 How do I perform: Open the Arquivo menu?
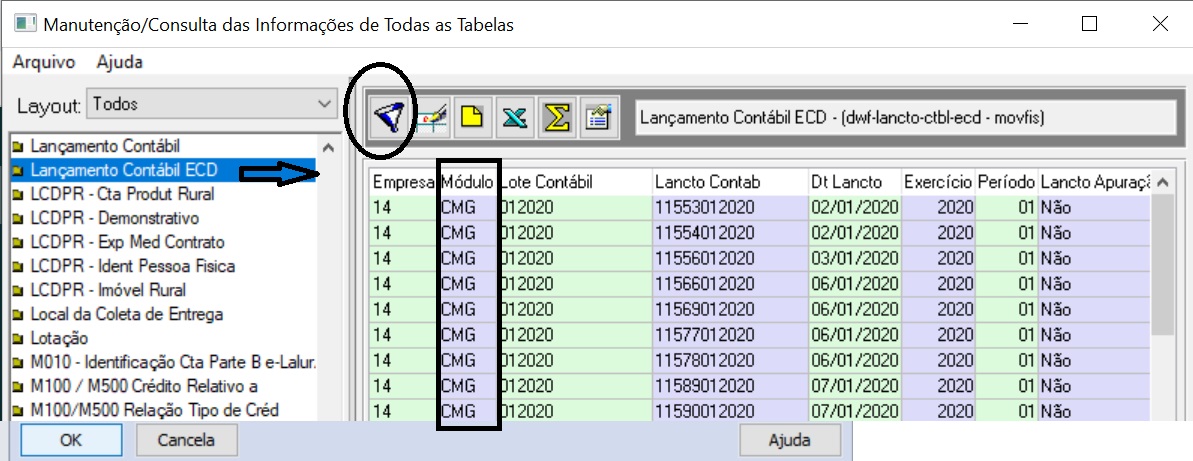point(44,62)
